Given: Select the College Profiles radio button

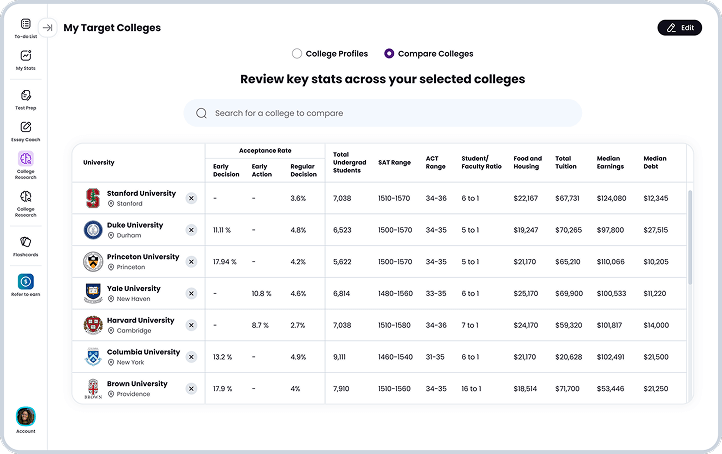Looking at the screenshot, I should (x=297, y=54).
